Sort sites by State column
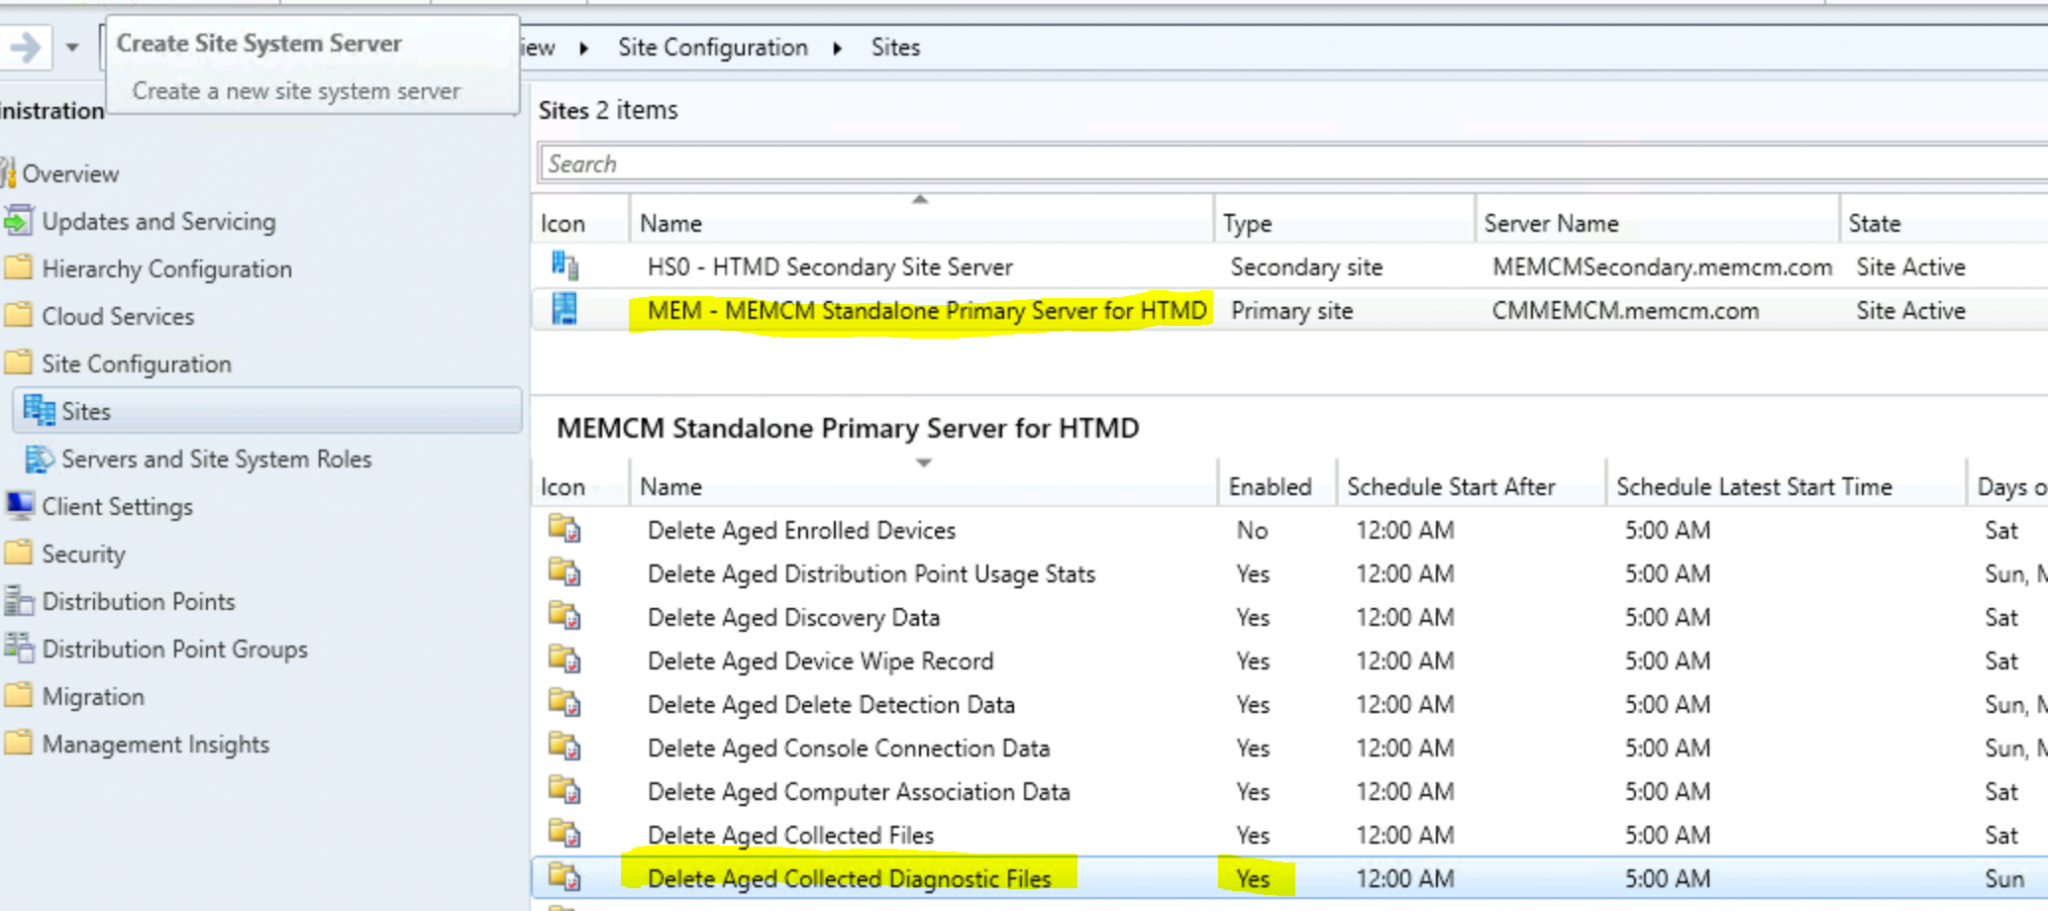The width and height of the screenshot is (2048, 911). point(1943,222)
